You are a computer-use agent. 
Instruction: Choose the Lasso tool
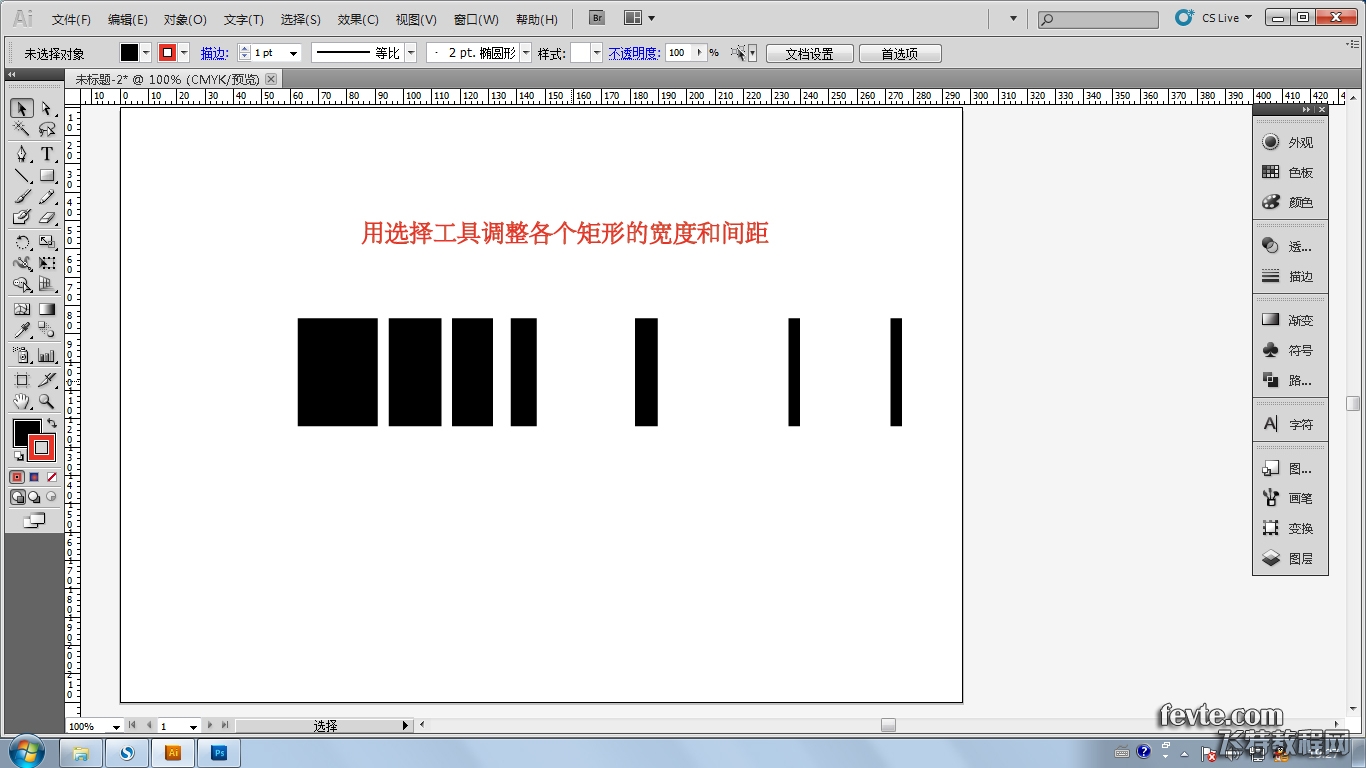[46, 130]
